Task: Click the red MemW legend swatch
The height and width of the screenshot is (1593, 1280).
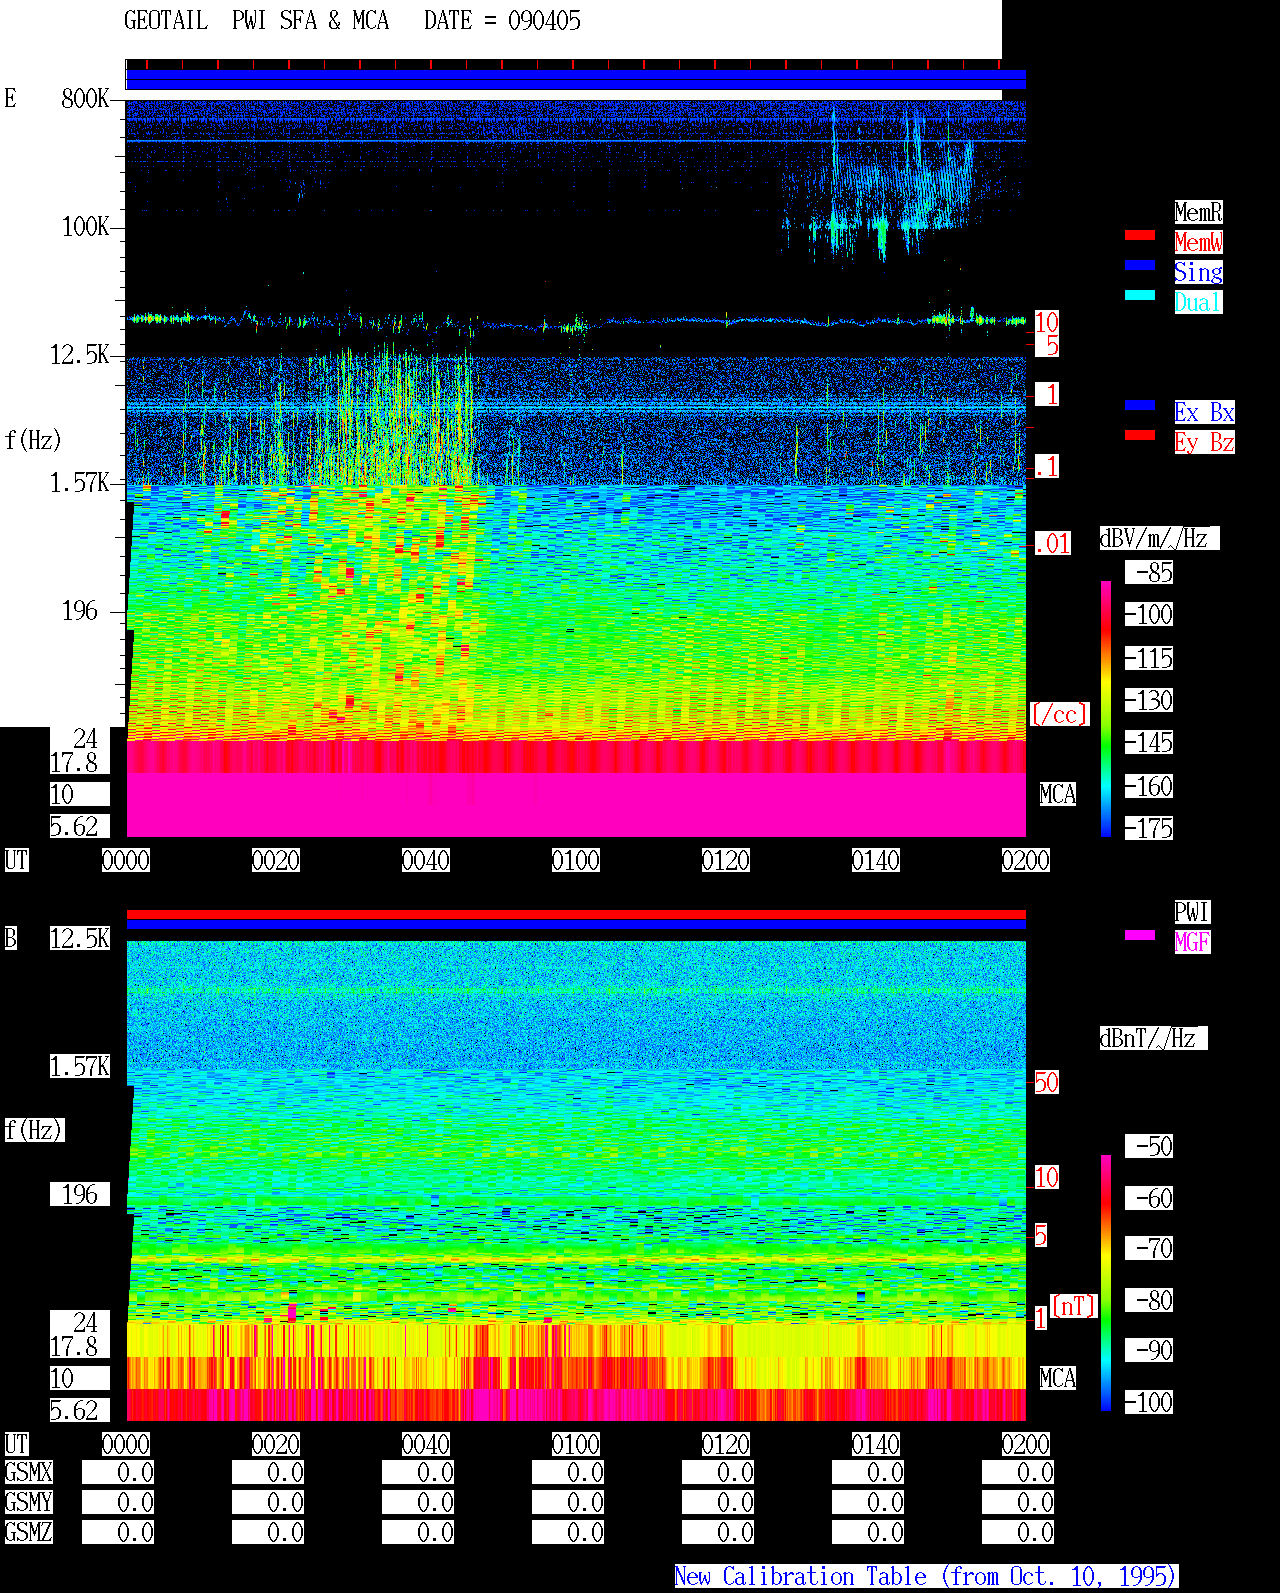Action: coord(1140,235)
